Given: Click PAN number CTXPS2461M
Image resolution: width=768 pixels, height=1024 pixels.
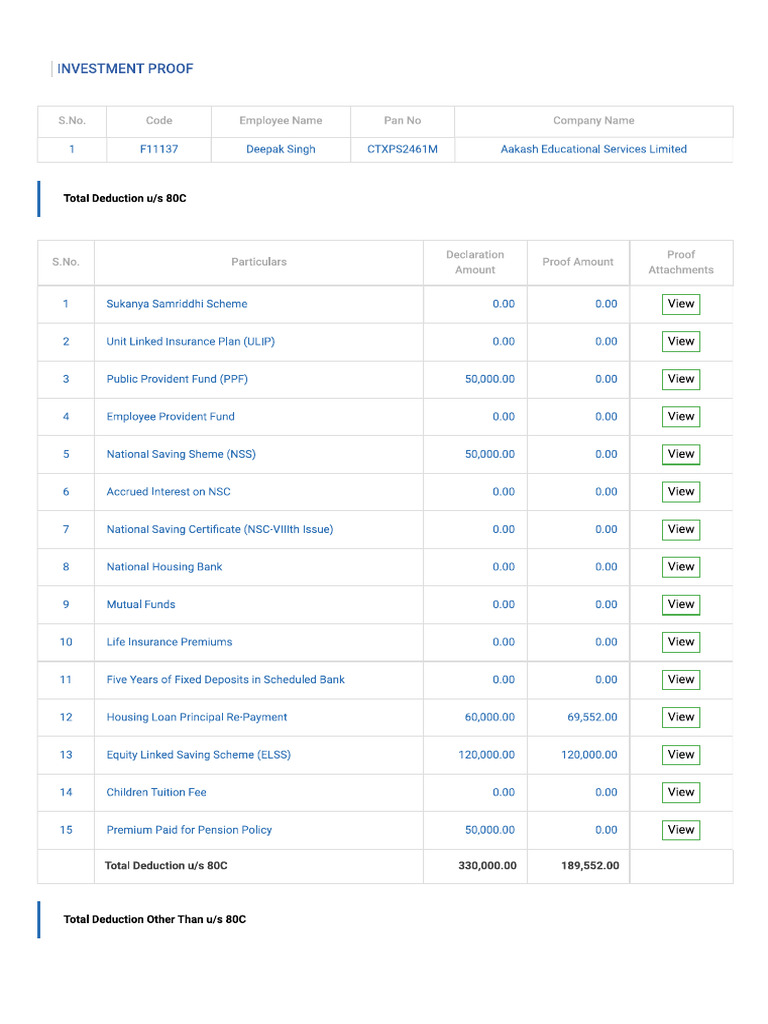Looking at the screenshot, I should (402, 149).
